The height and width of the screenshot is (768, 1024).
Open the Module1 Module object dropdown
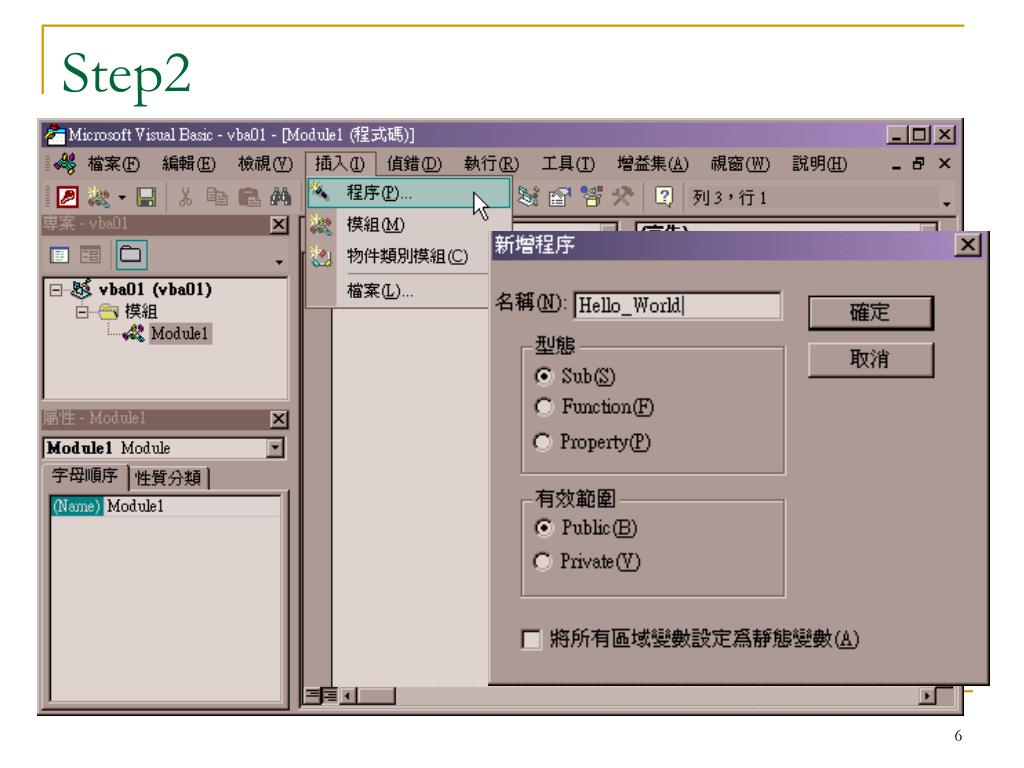276,447
